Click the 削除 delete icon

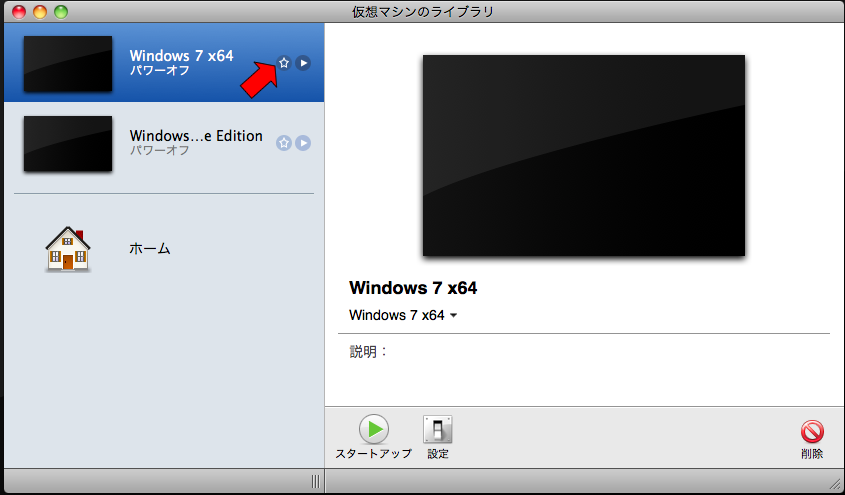click(812, 432)
